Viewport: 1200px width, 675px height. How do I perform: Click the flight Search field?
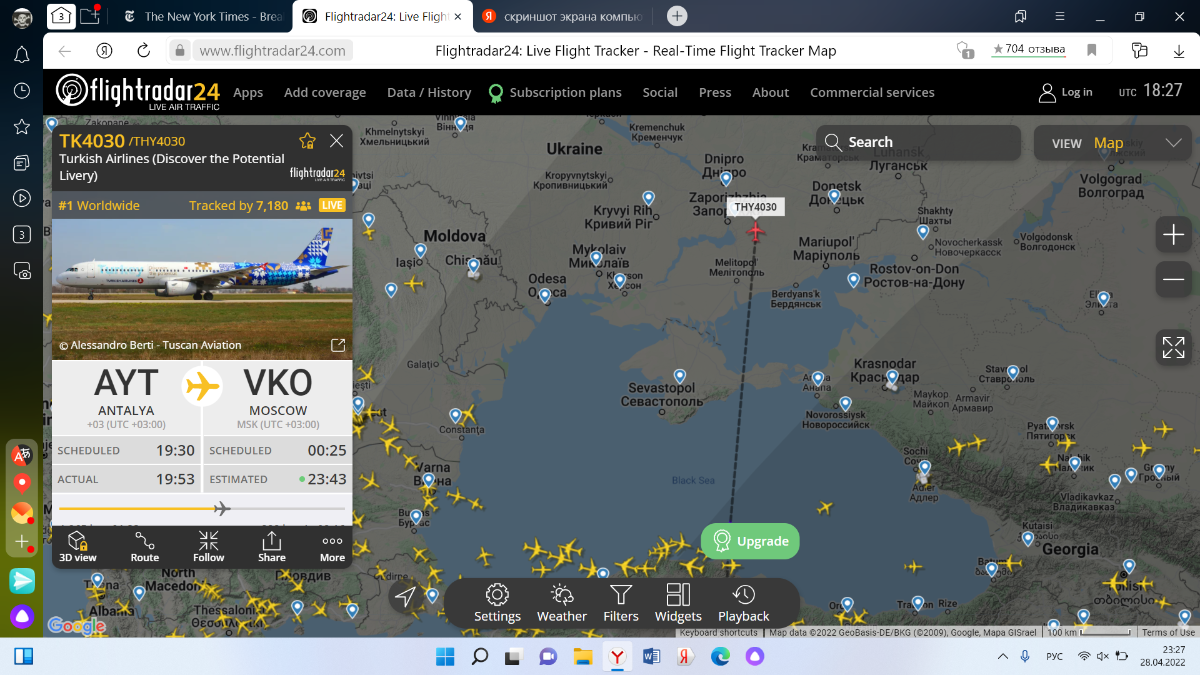pos(918,142)
